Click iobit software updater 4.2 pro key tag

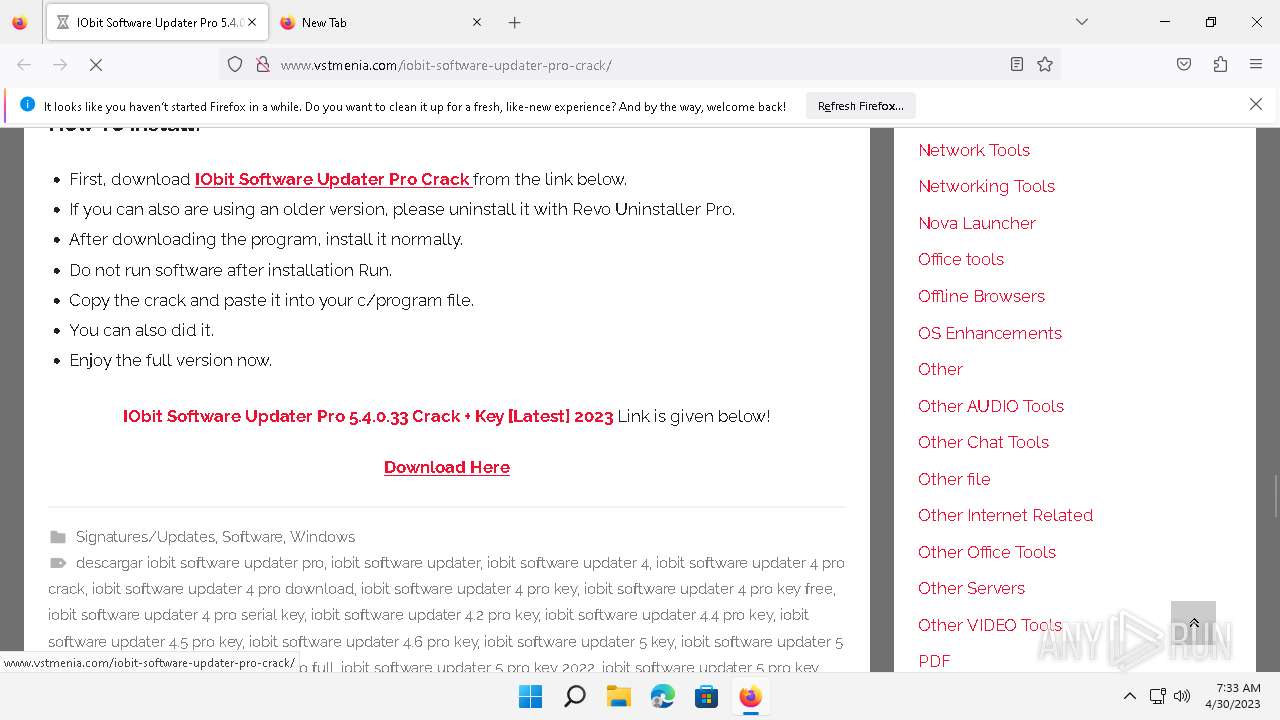425,615
